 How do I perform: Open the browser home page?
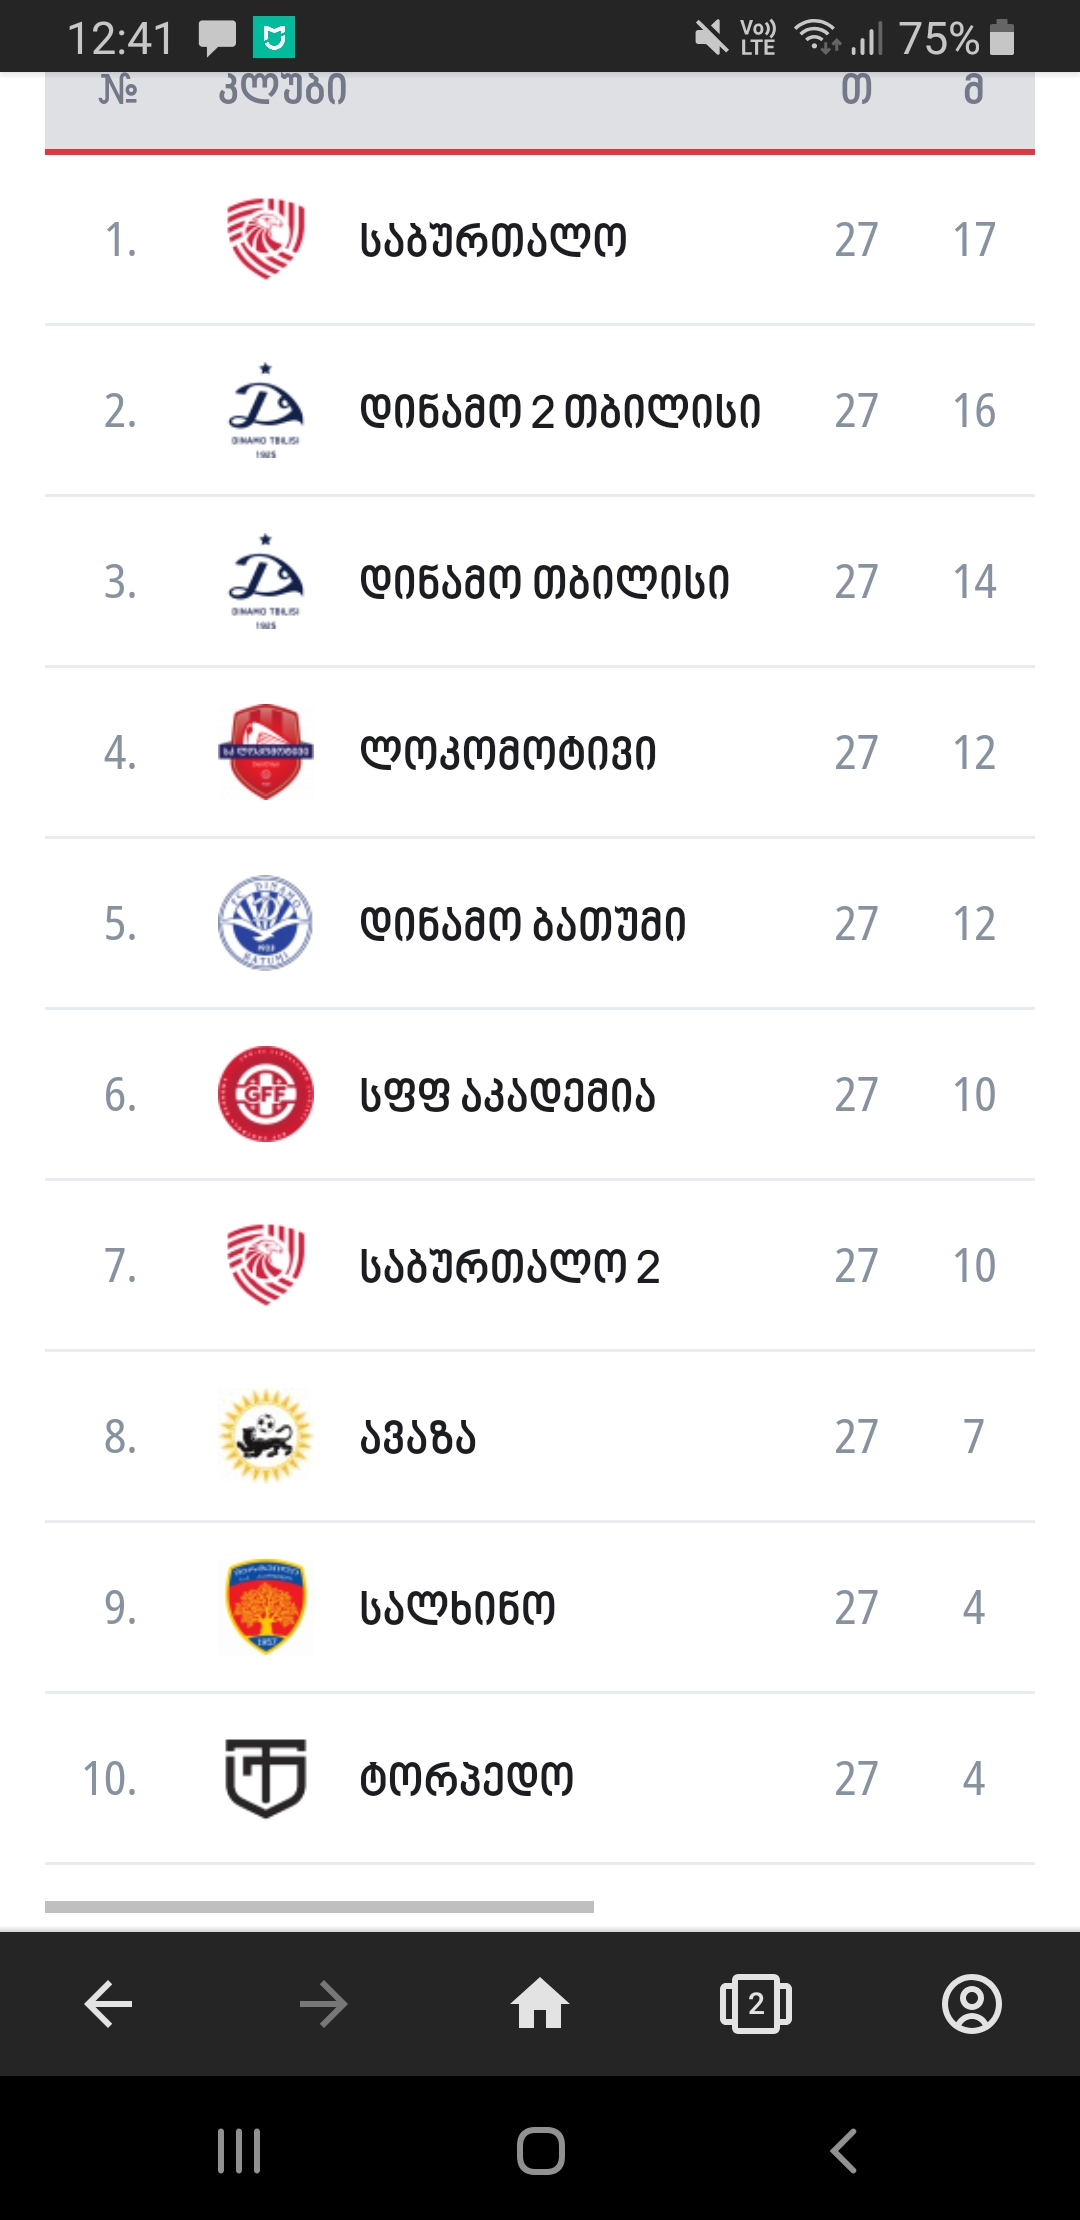click(540, 2004)
